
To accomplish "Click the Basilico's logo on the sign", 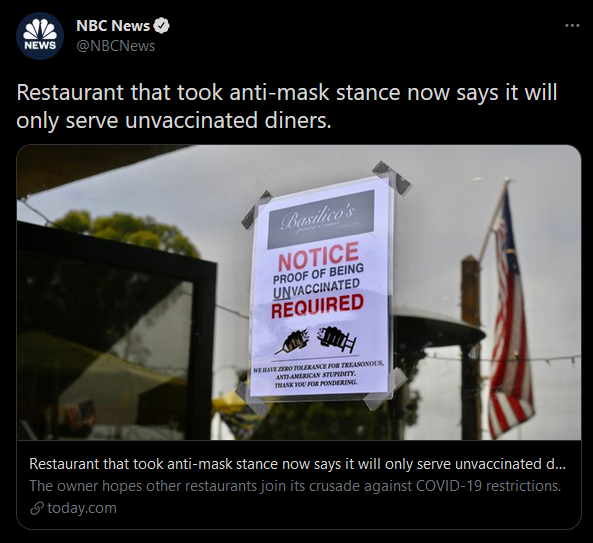I will (321, 219).
